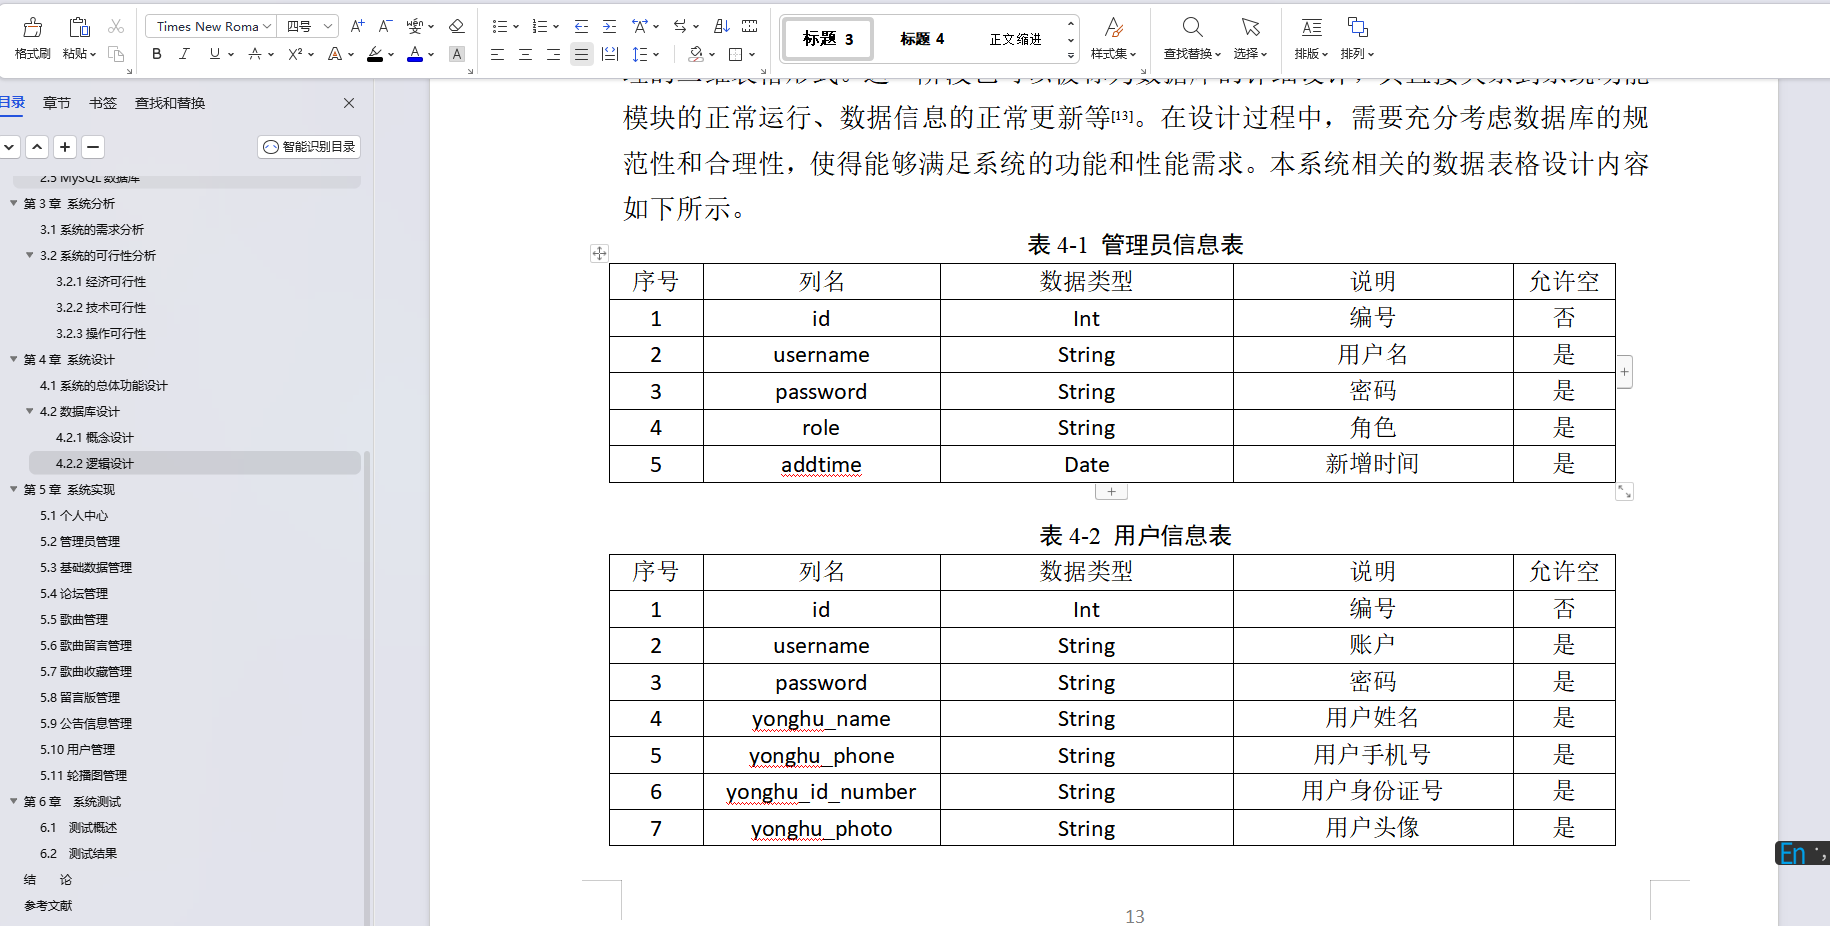Click the Sort (A-Z arrow) icon
The height and width of the screenshot is (926, 1830).
722,26
